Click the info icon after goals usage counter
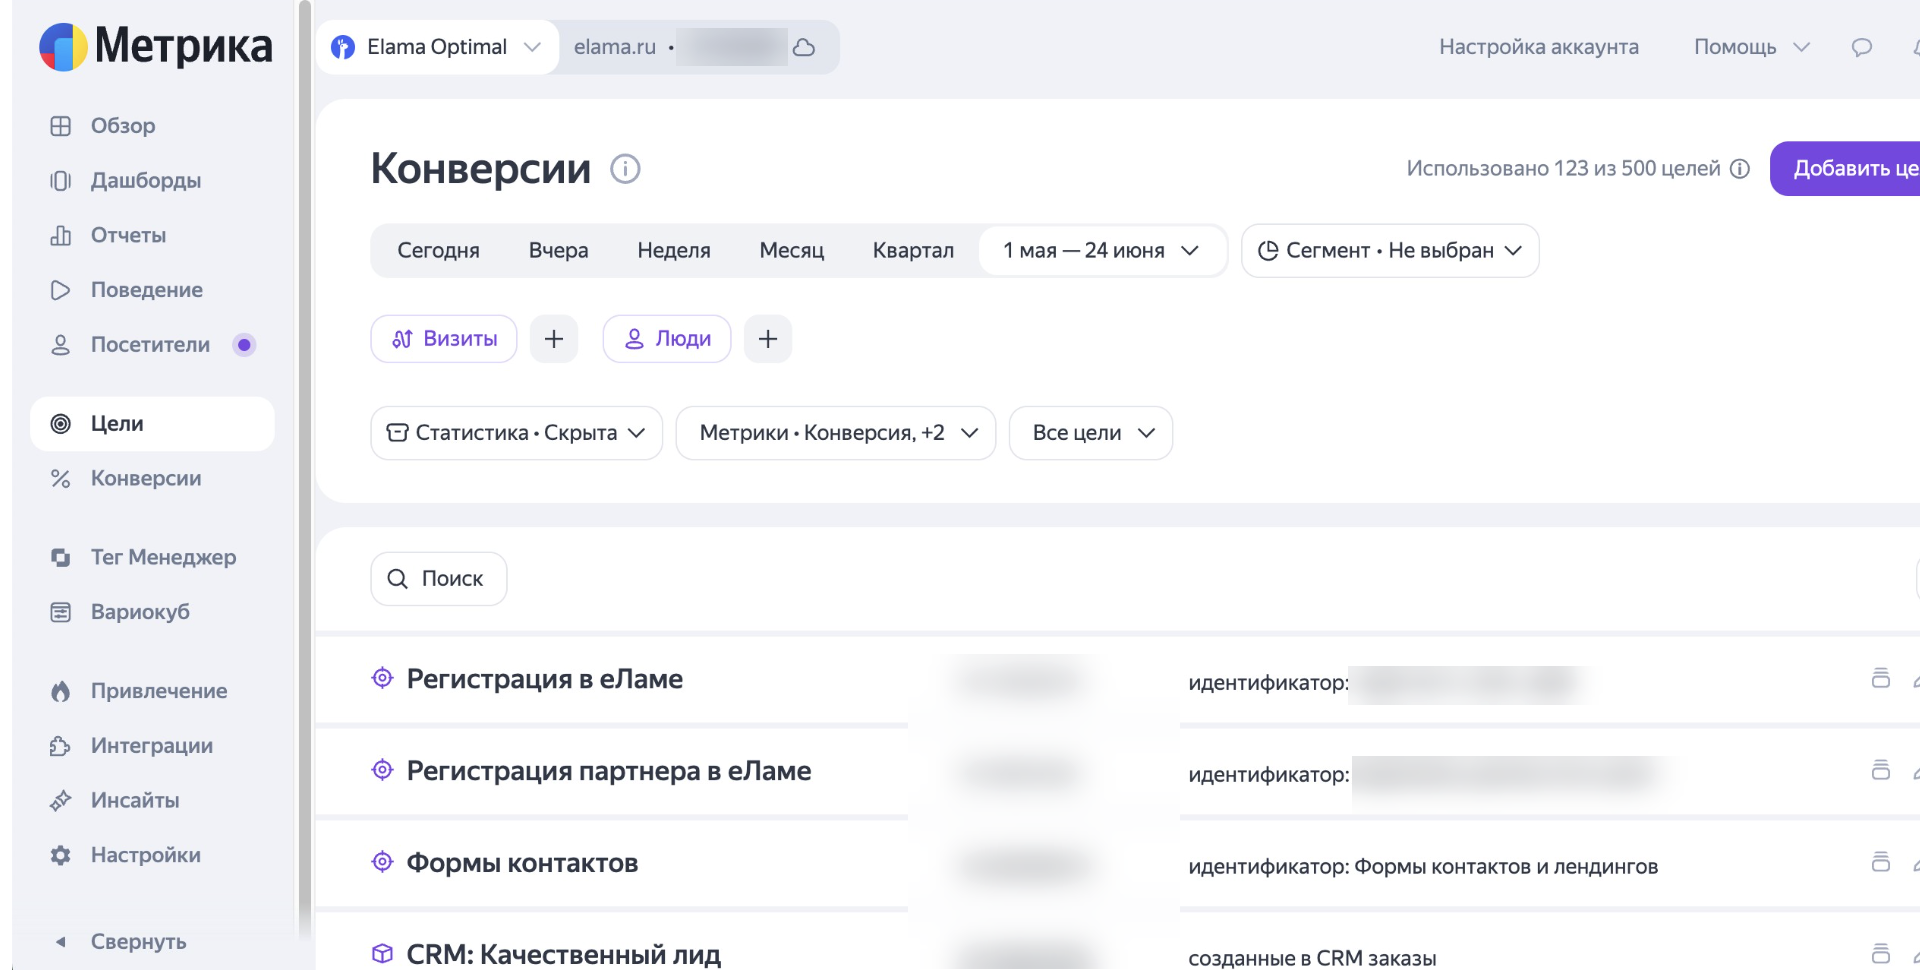This screenshot has height=970, width=1920. [x=1740, y=169]
